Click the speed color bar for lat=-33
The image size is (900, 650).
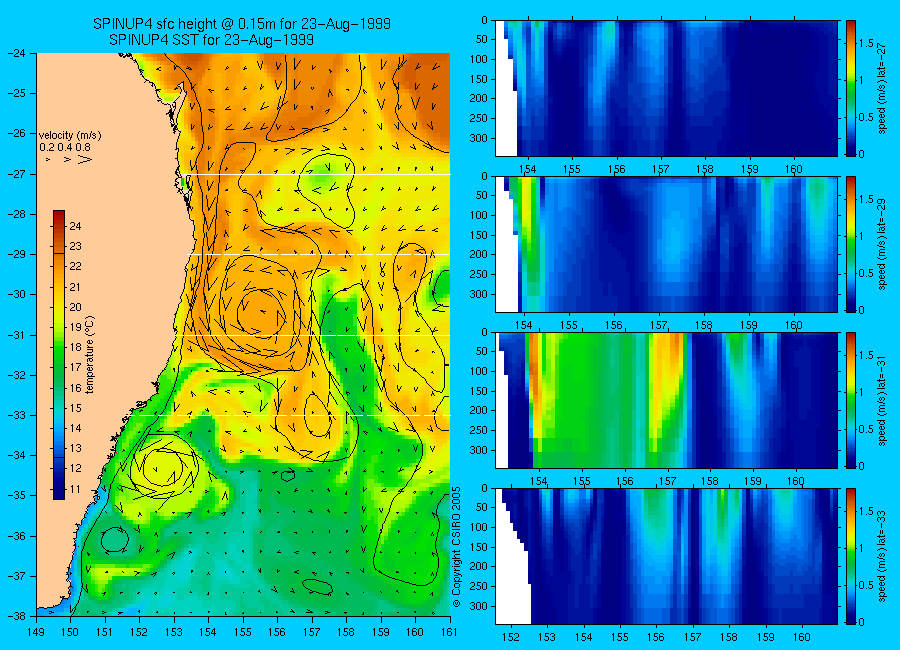click(x=850, y=556)
